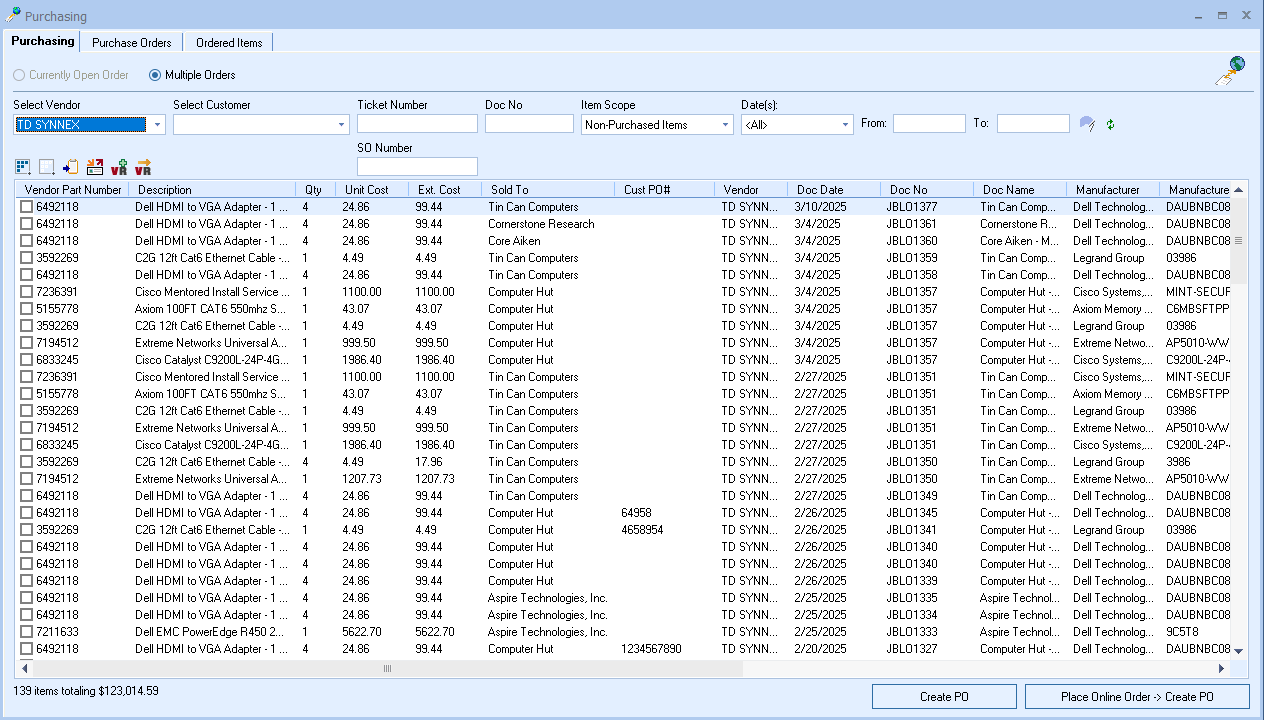
Task: Click the deselect-all grid icon
Action: tap(47, 167)
